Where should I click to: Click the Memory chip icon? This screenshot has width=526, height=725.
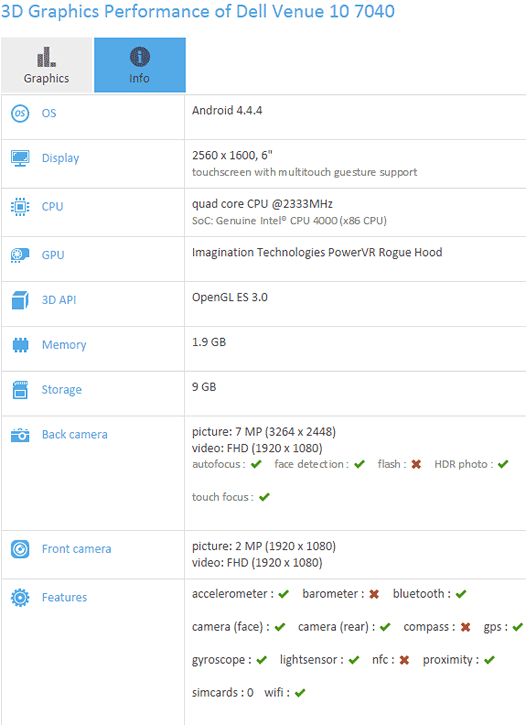(20, 345)
